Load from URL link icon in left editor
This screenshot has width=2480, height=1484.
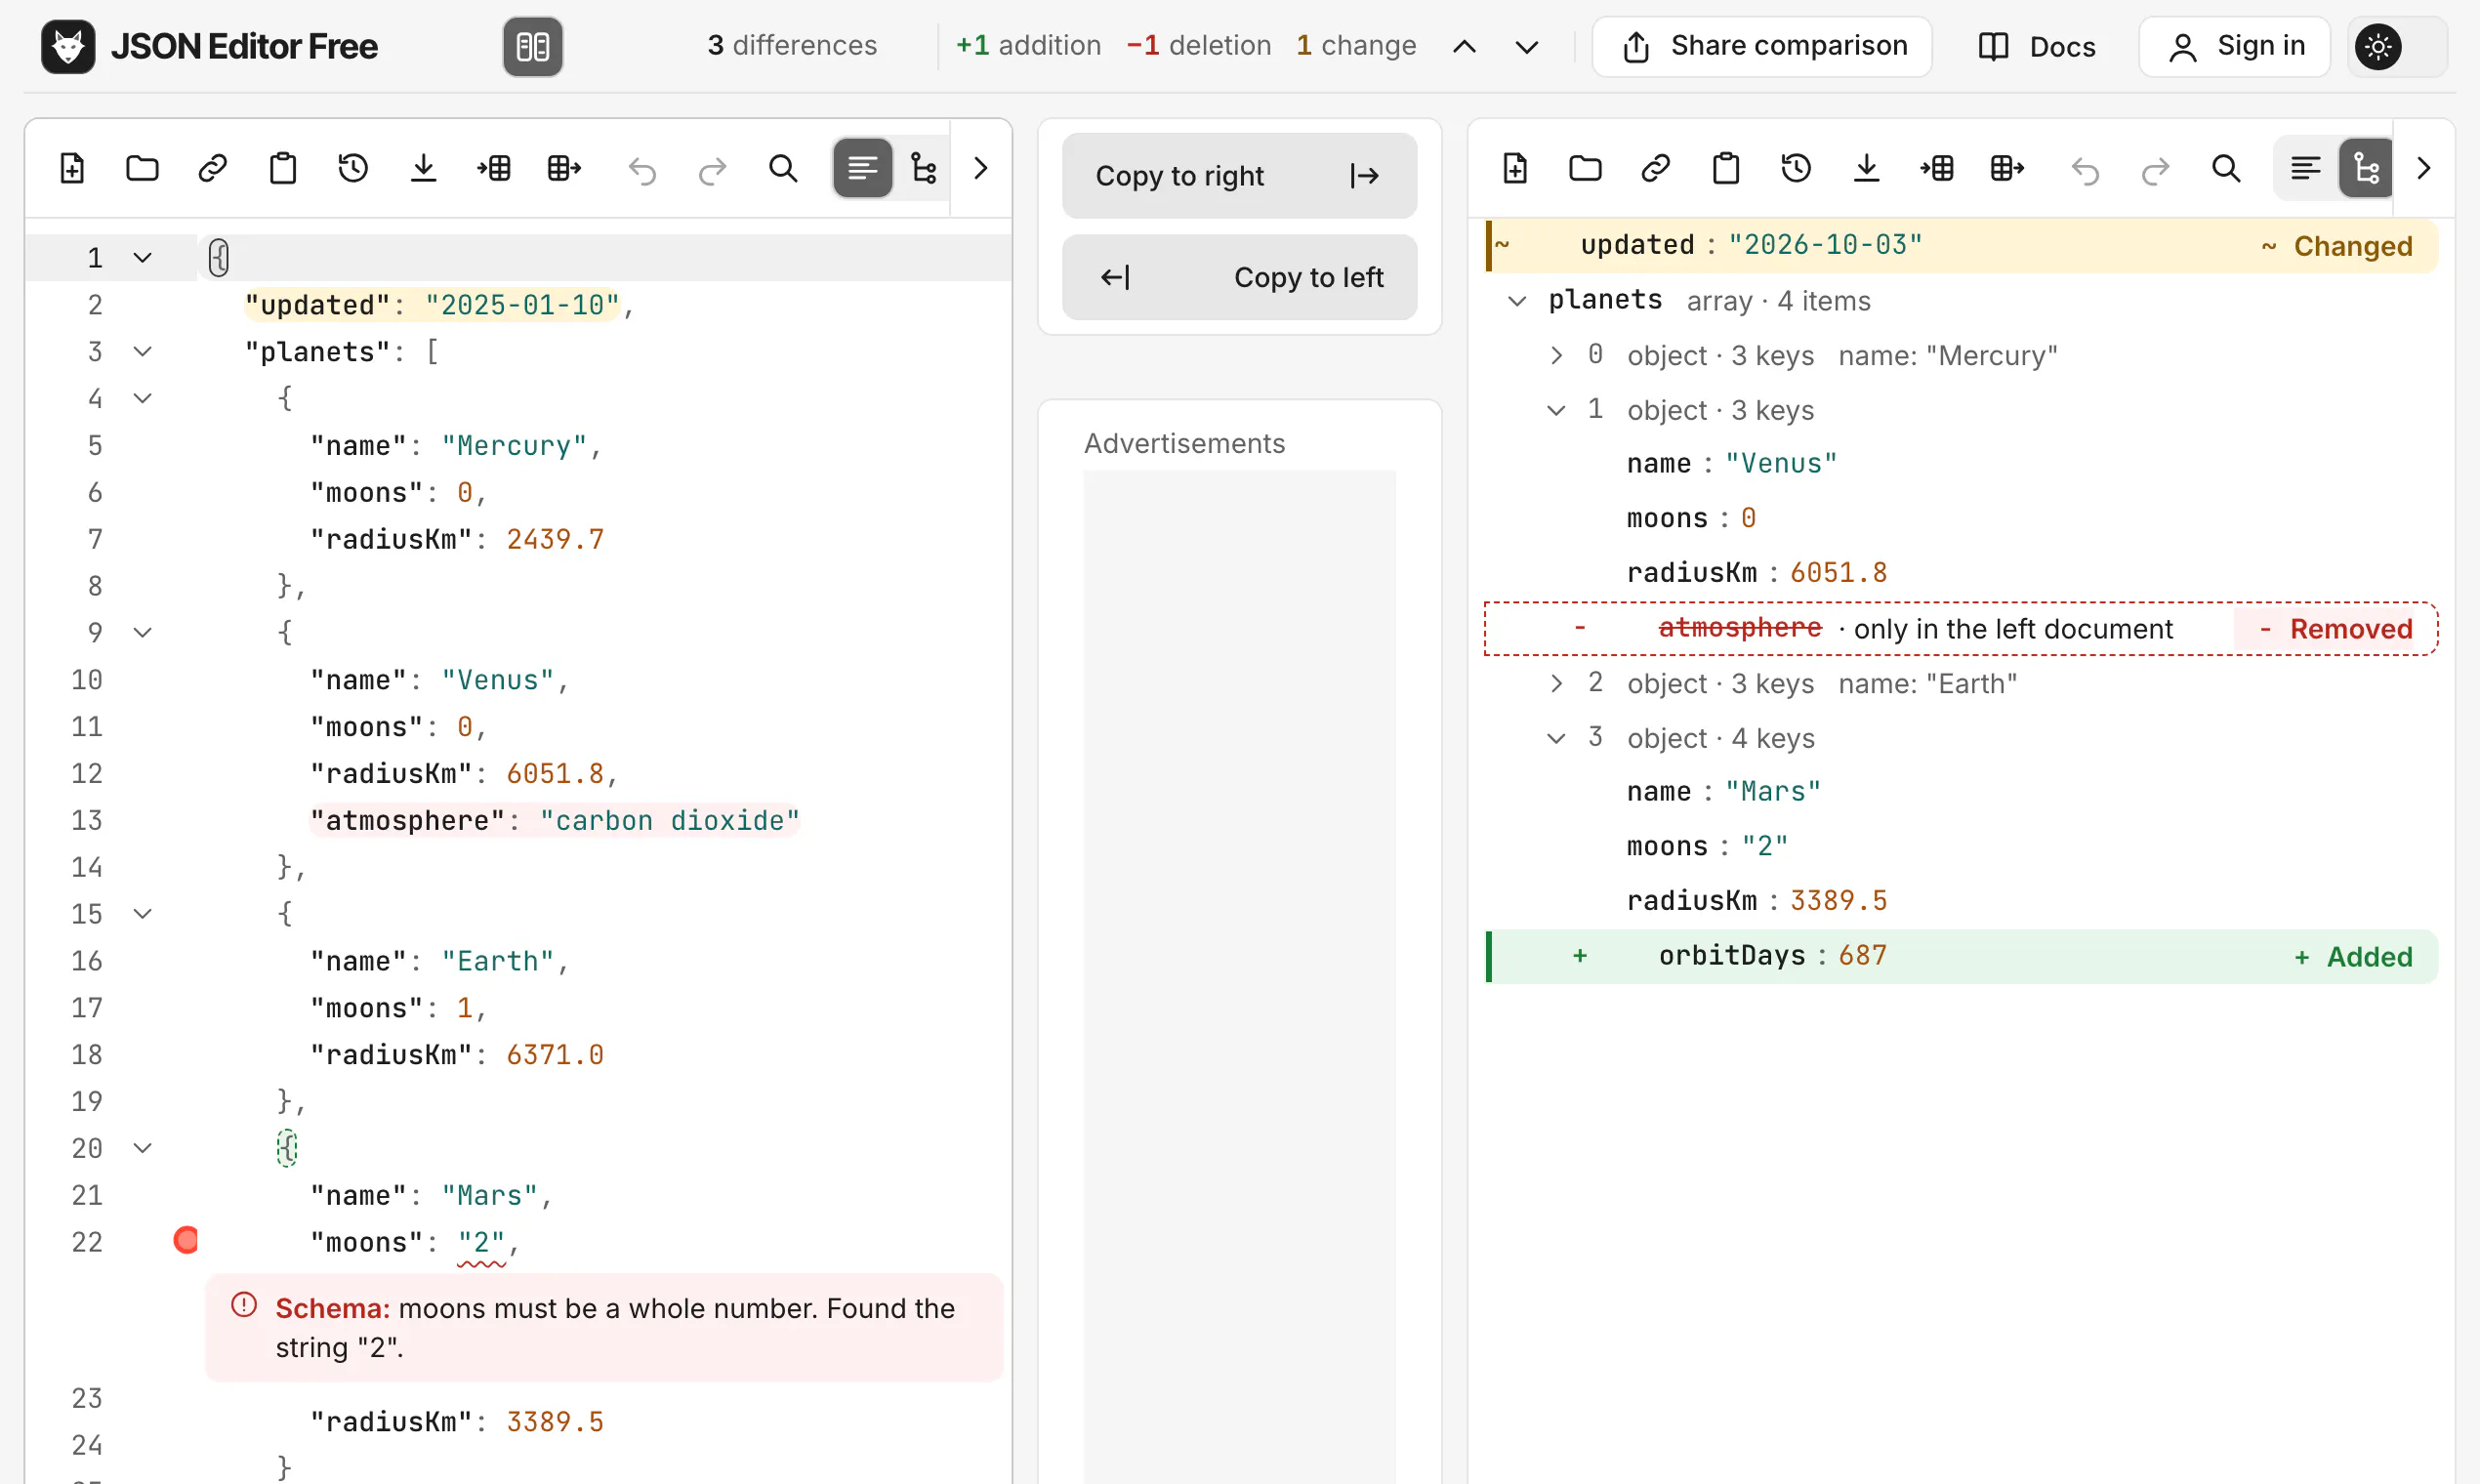tap(213, 168)
